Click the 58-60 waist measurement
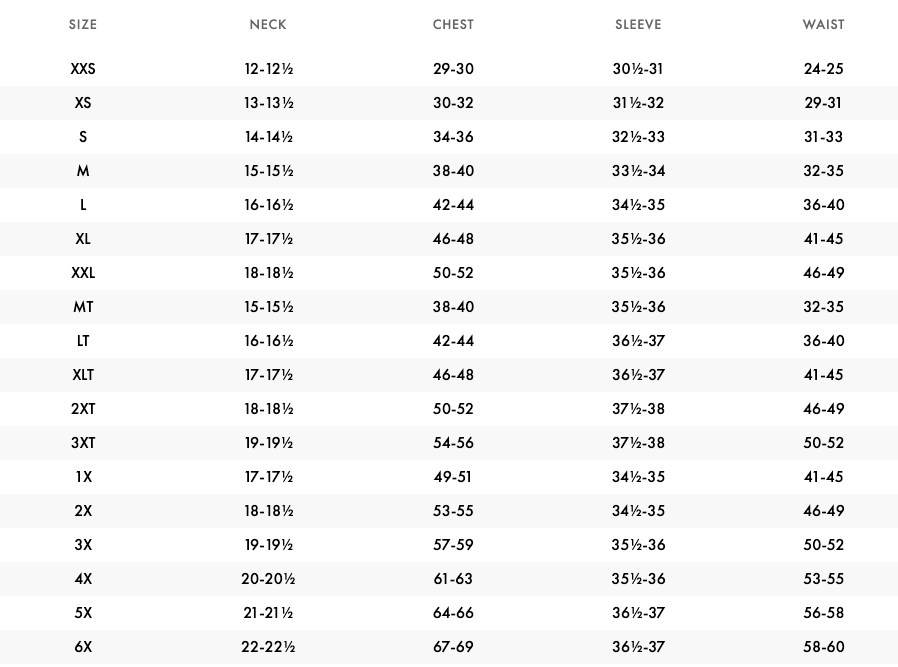Screen dimensions: 898x667 (823, 647)
